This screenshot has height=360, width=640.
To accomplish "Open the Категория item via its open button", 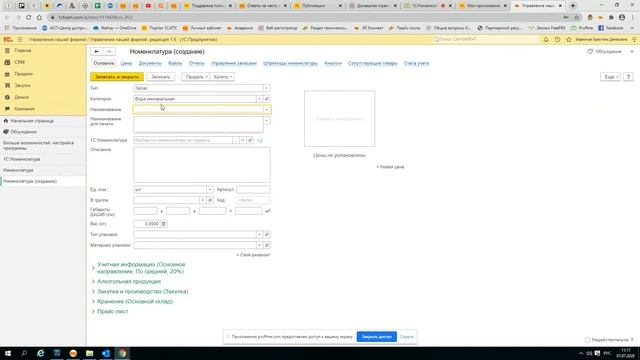I will [x=267, y=99].
